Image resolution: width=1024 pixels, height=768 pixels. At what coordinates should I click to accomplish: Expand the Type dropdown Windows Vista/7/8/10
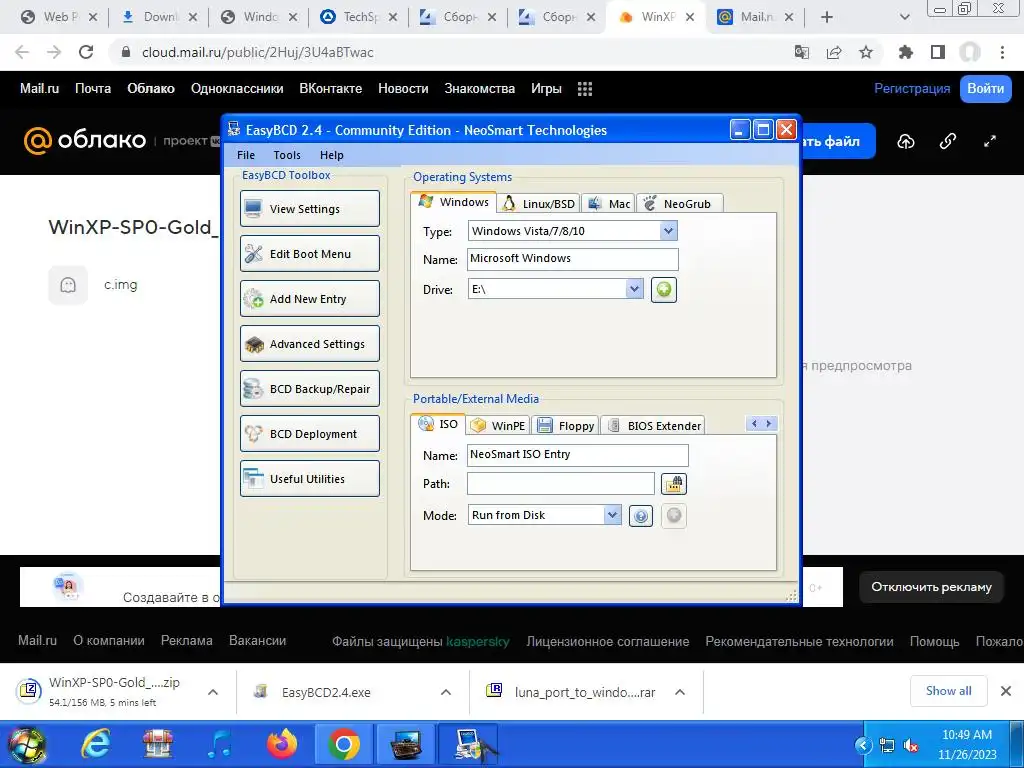tap(668, 231)
